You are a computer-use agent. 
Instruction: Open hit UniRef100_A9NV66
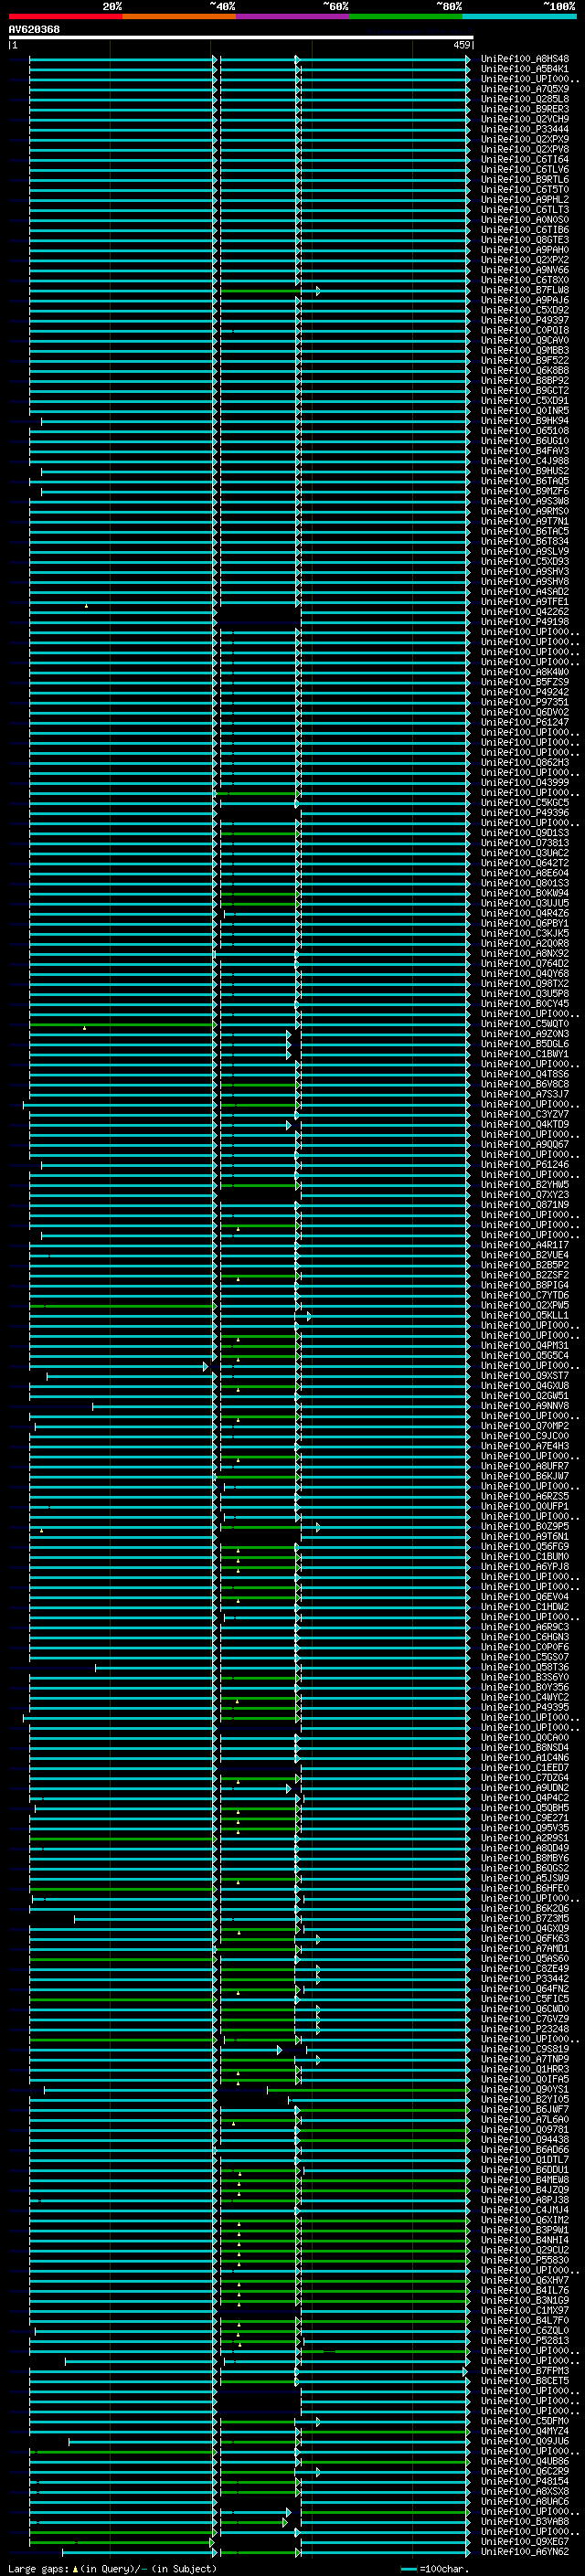tap(525, 270)
